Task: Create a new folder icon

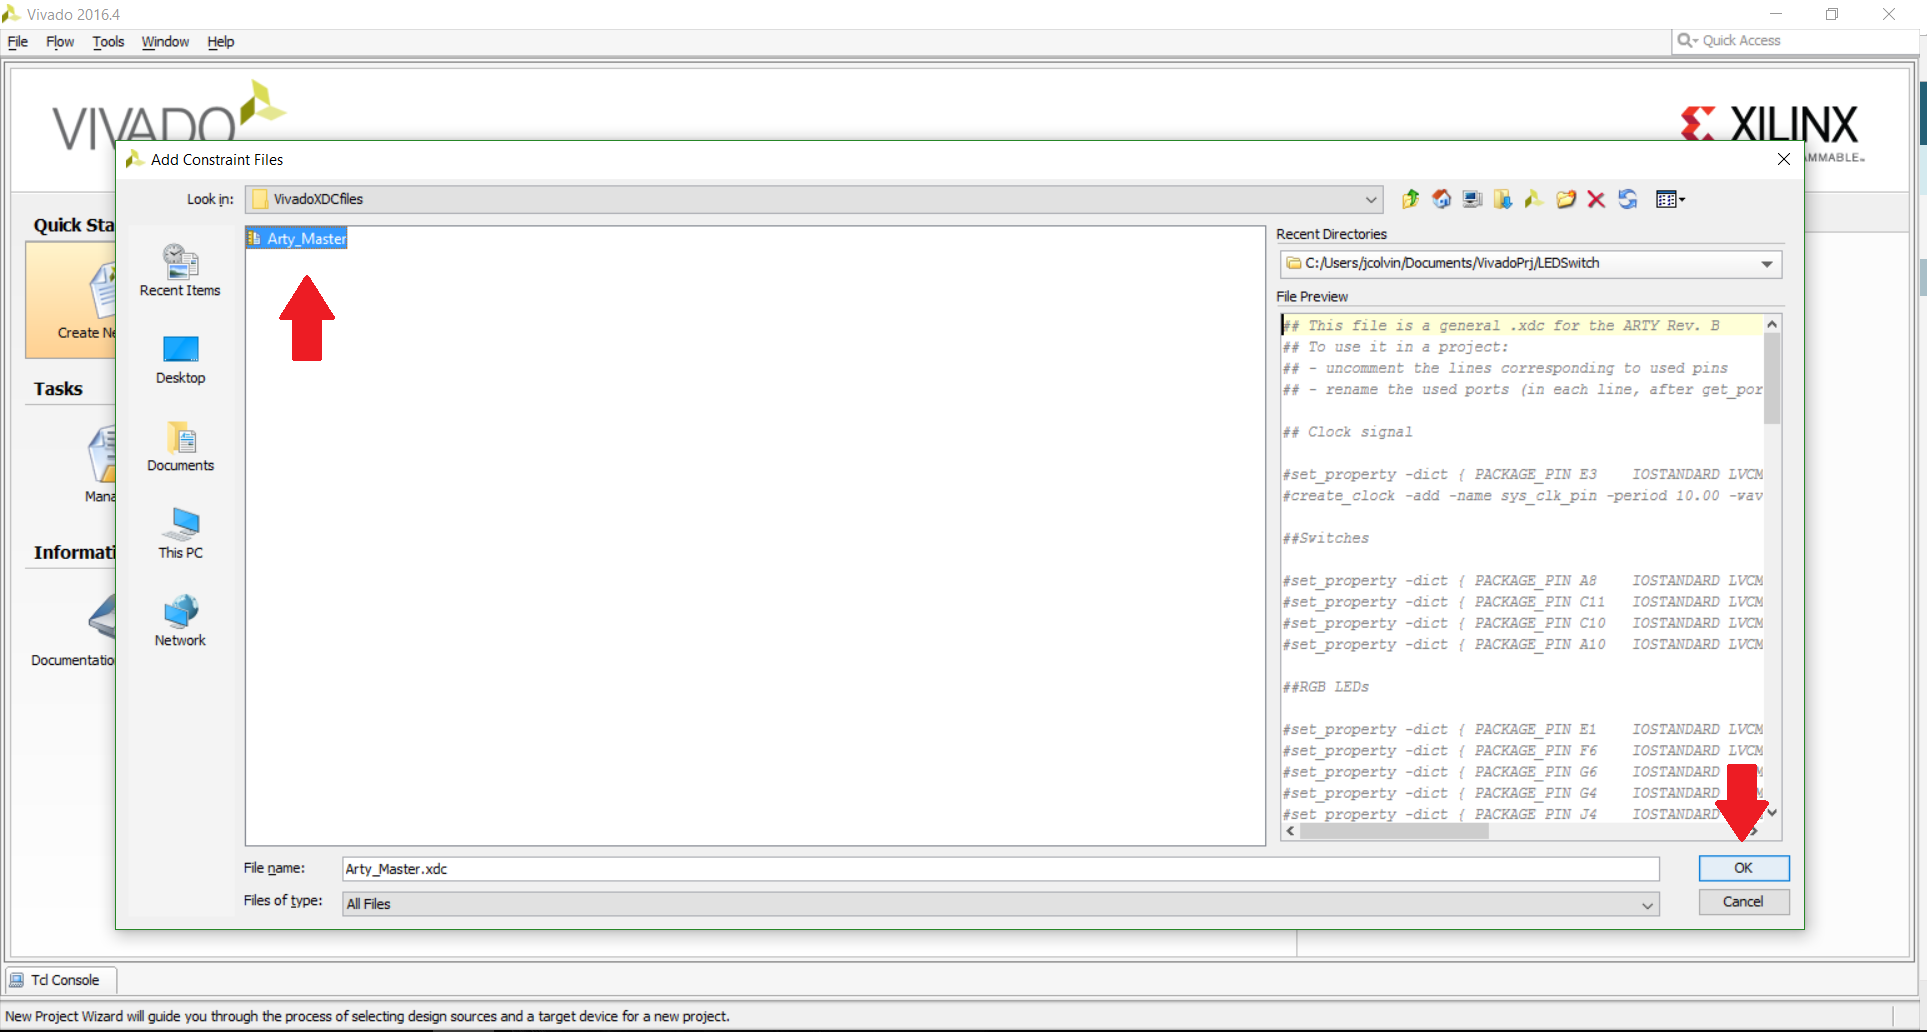Action: pos(1565,199)
